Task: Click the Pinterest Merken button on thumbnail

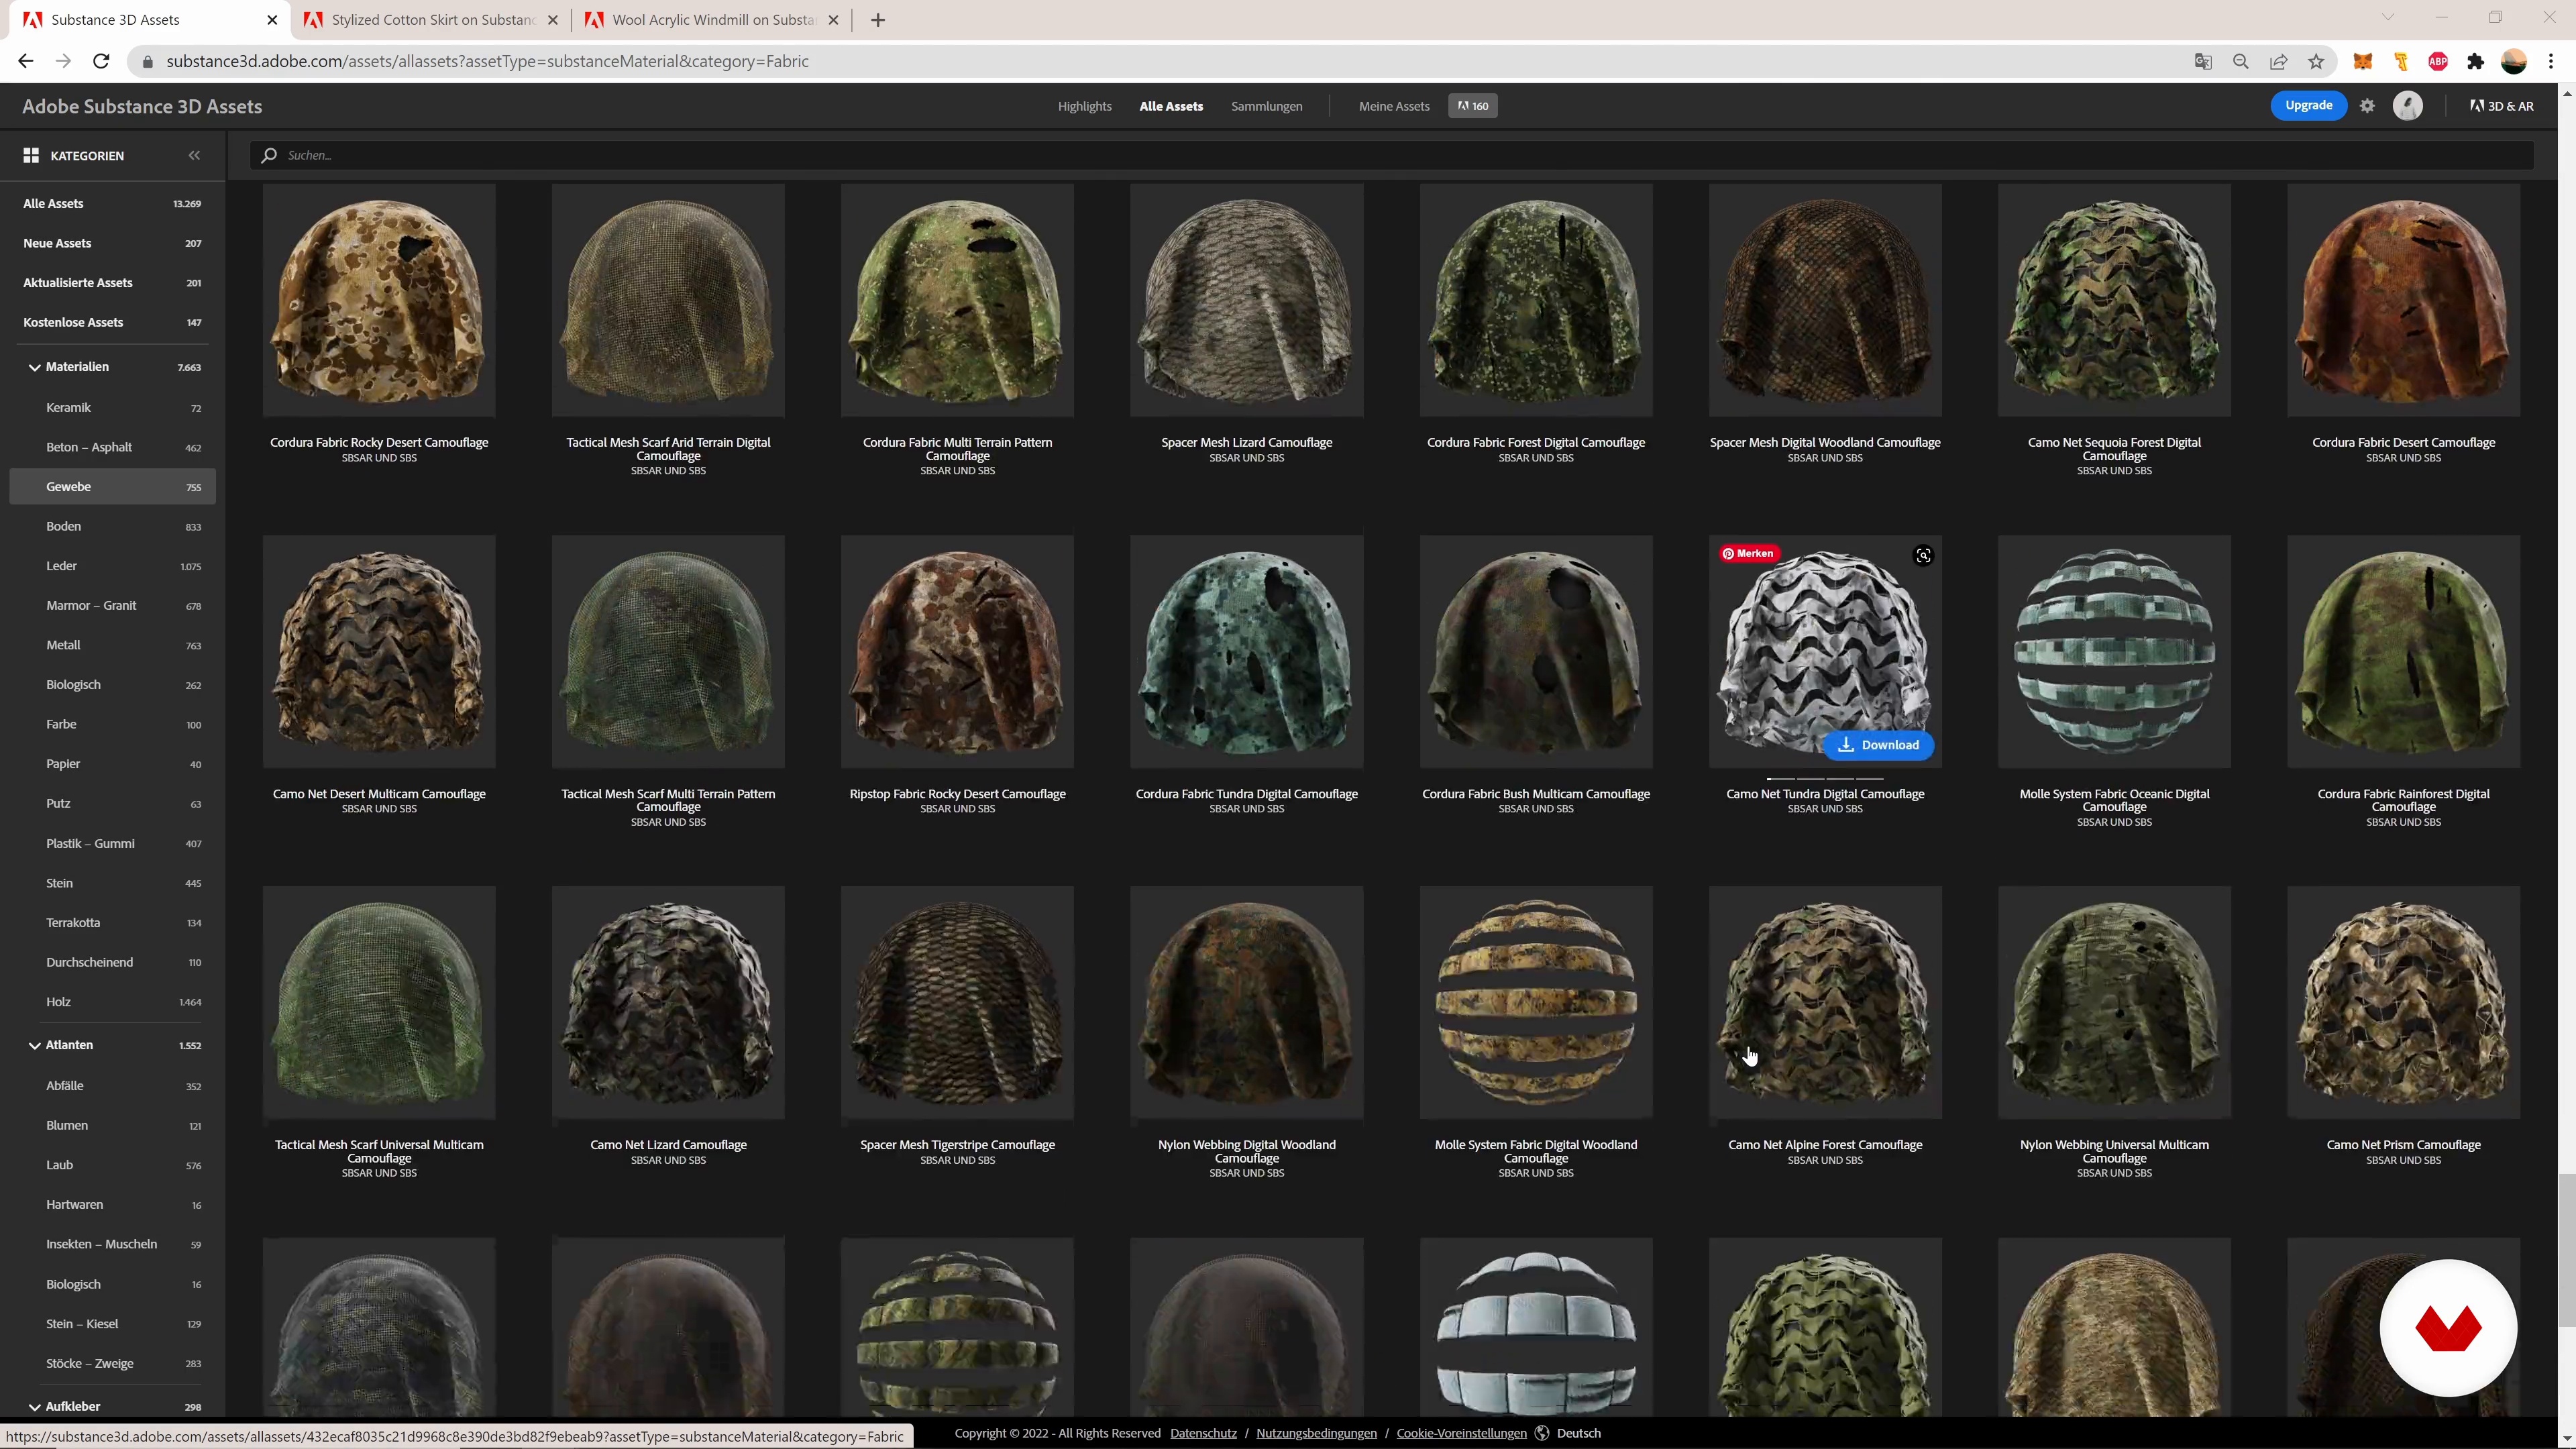Action: [x=1748, y=553]
